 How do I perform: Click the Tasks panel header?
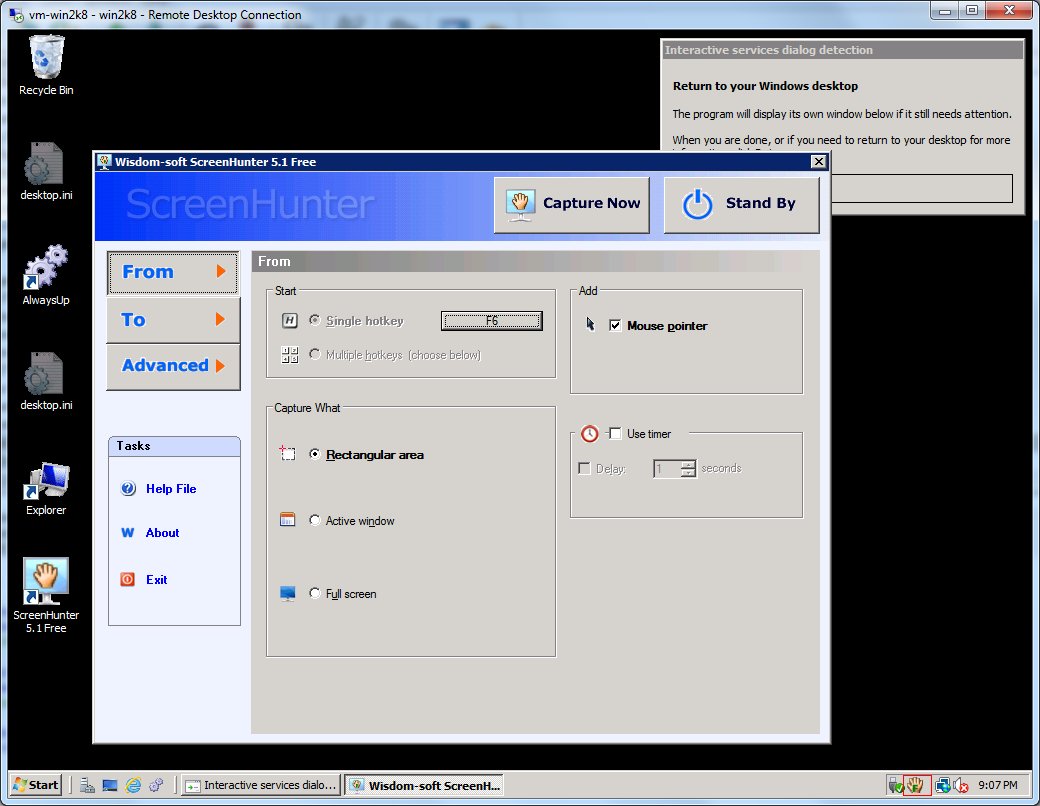tap(174, 446)
